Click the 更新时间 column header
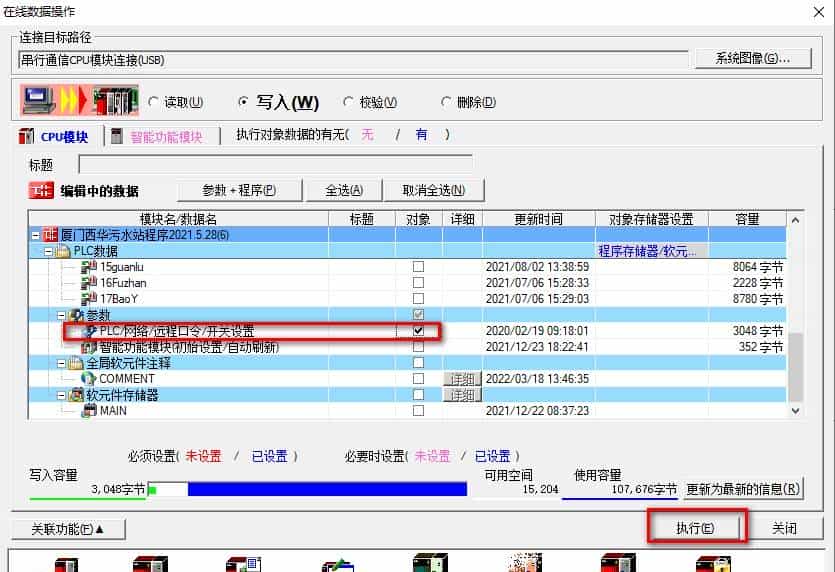Viewport: 835px width, 572px height. 538,219
